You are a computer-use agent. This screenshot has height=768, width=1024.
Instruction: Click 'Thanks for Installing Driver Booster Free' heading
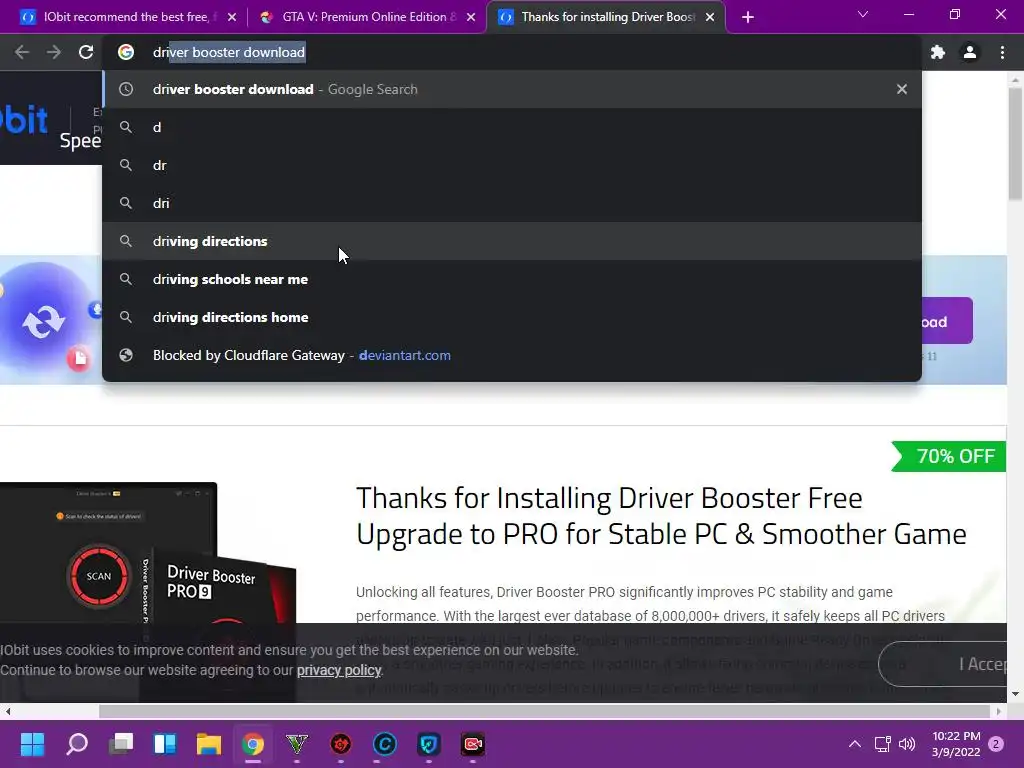coord(609,498)
